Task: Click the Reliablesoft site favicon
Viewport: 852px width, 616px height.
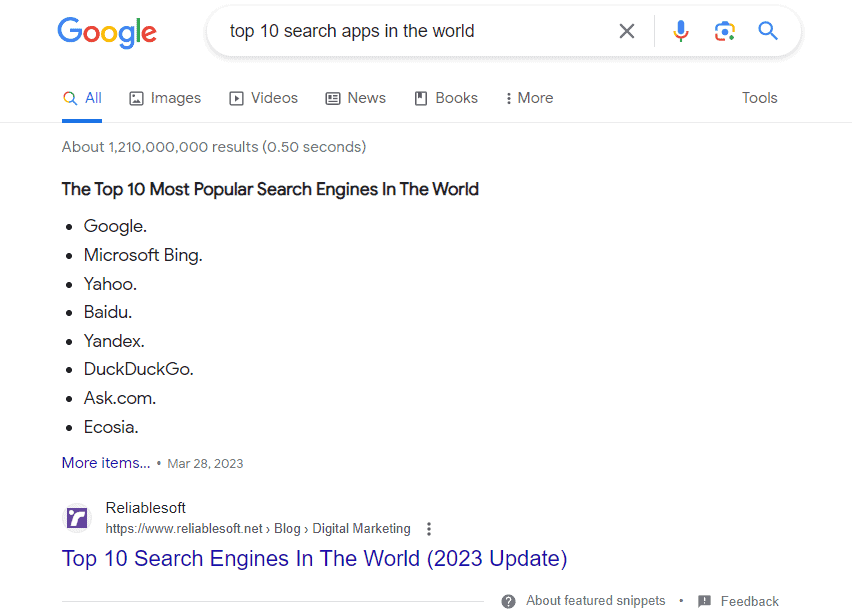Action: [x=77, y=517]
